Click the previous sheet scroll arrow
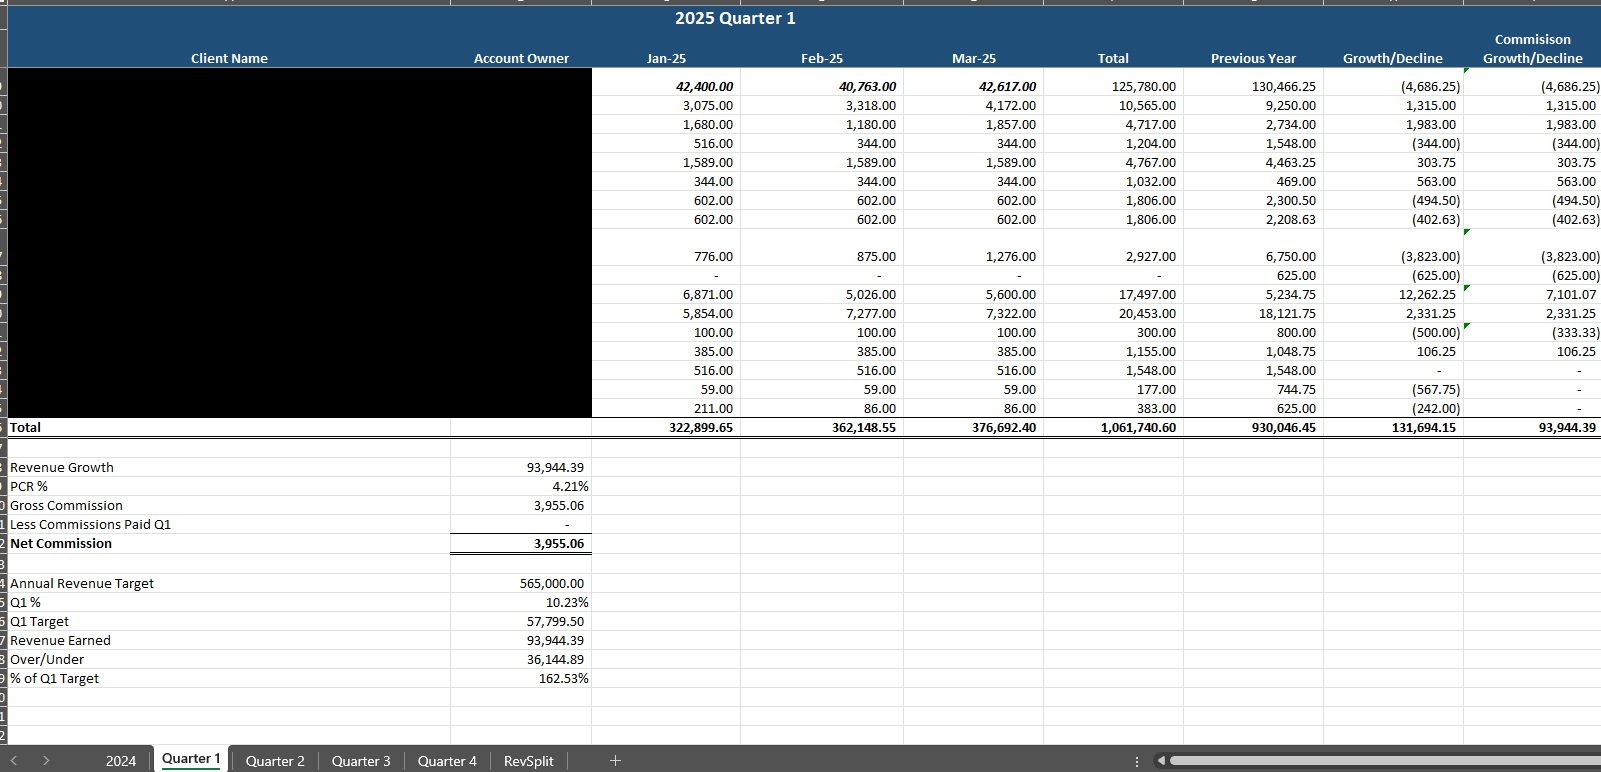 pos(14,761)
